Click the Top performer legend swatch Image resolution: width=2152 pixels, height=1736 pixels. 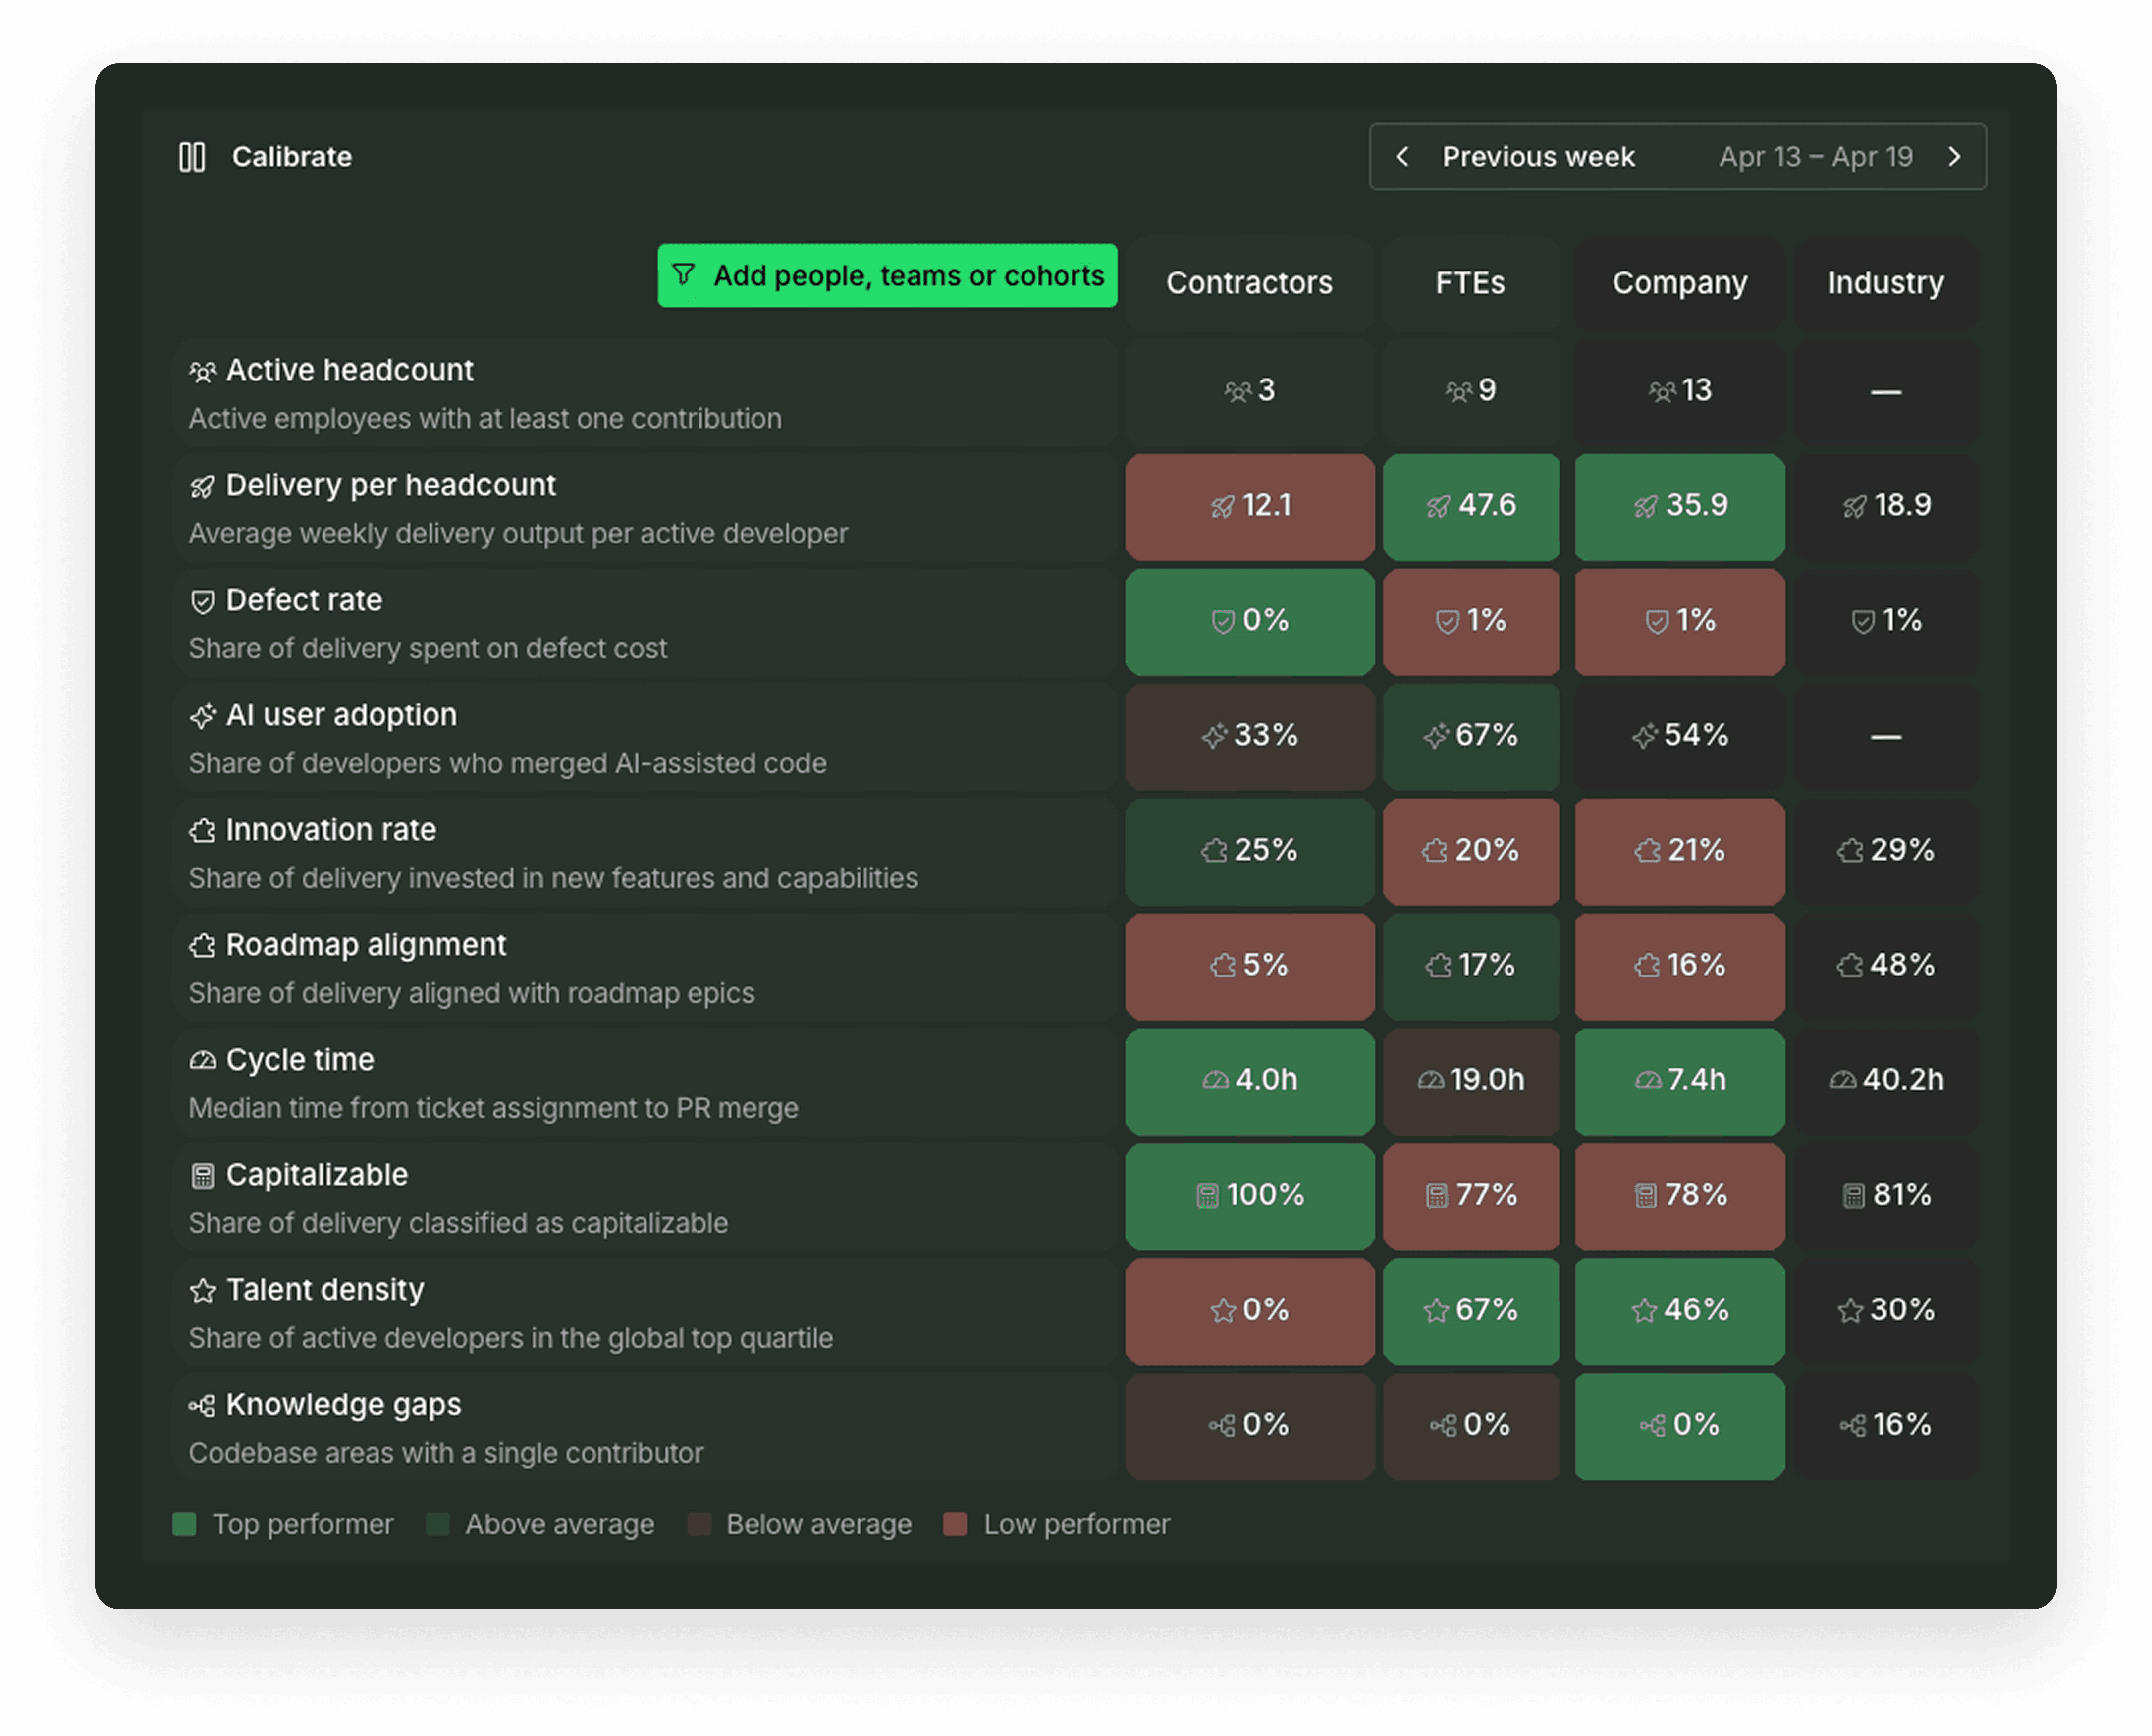point(184,1524)
